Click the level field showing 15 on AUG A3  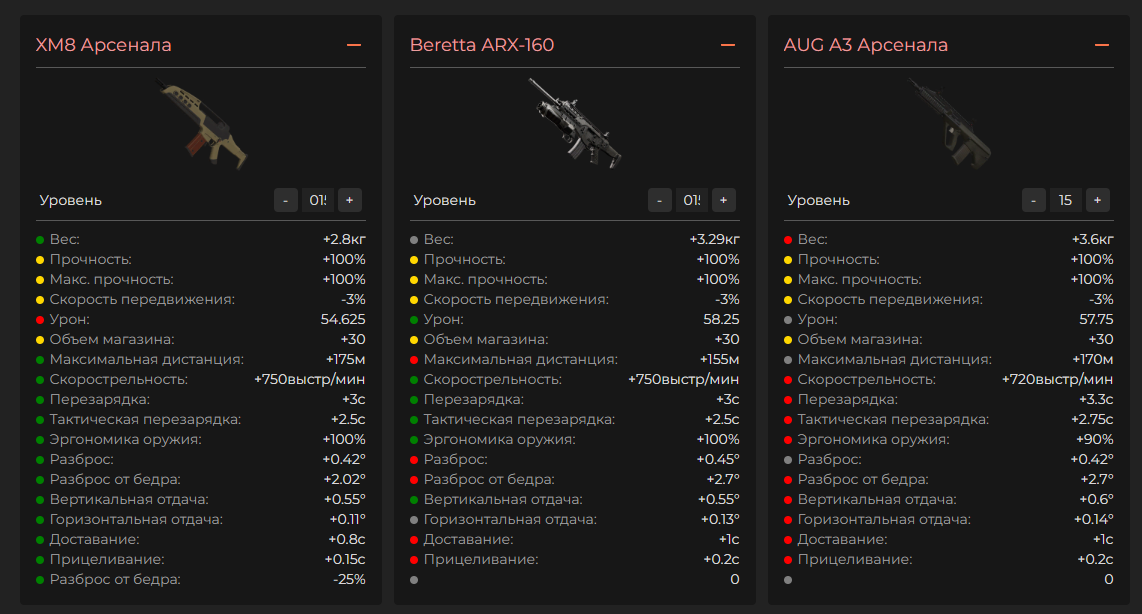pyautogui.click(x=1066, y=200)
